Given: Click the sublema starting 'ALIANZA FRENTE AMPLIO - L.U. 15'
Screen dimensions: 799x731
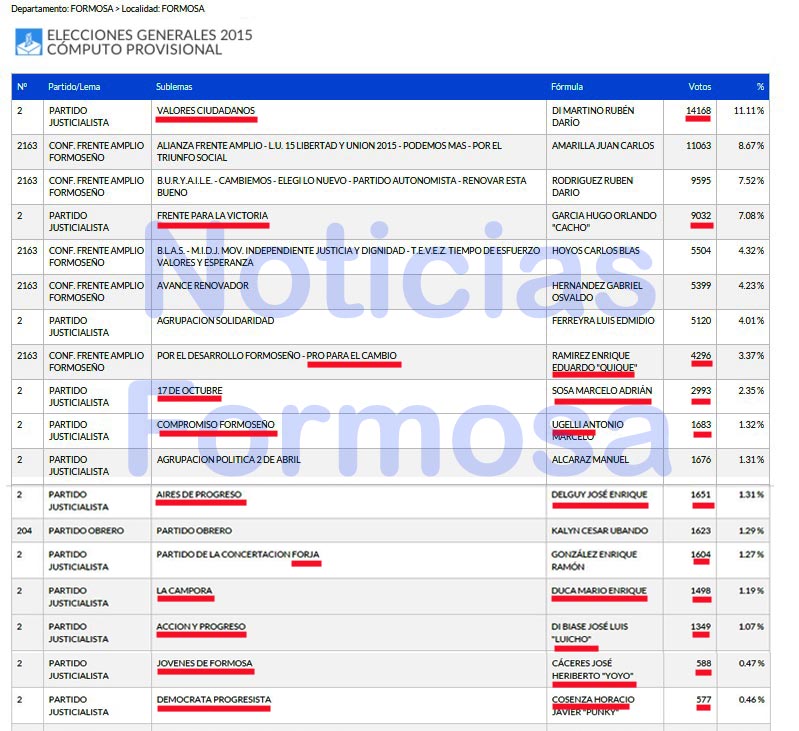Looking at the screenshot, I should tap(329, 152).
